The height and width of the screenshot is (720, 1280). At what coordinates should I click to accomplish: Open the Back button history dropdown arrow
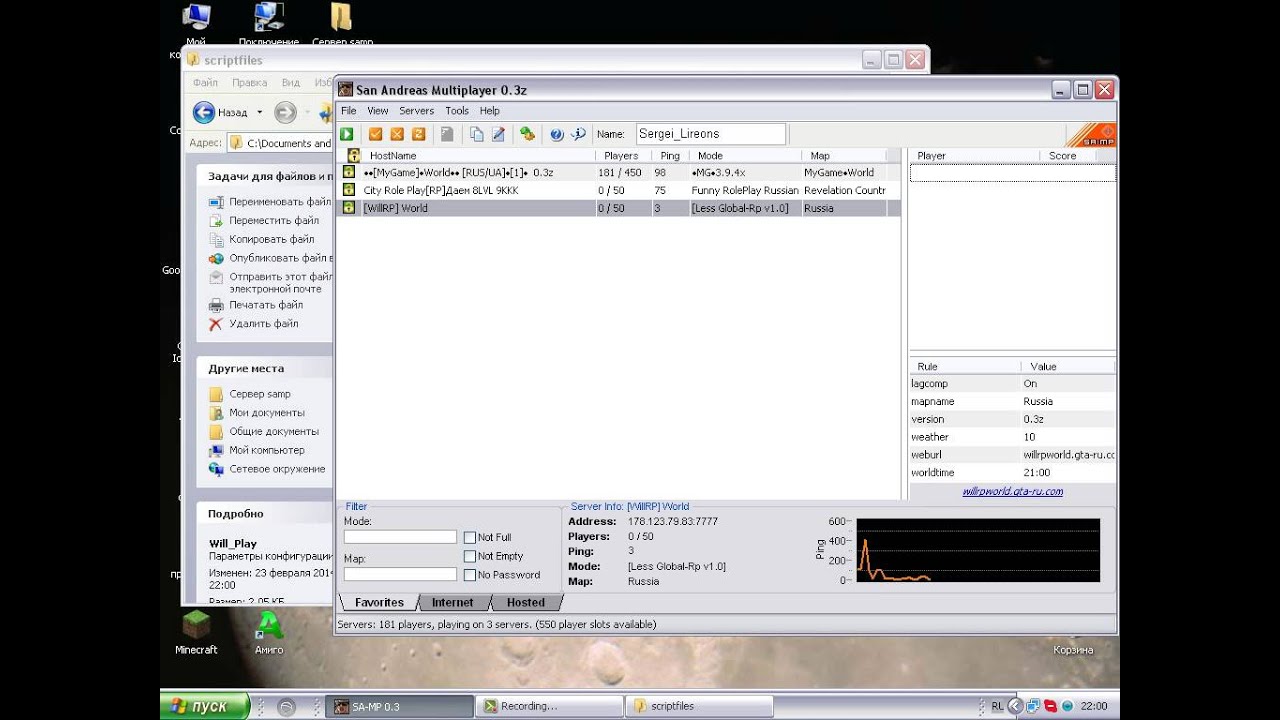point(259,113)
